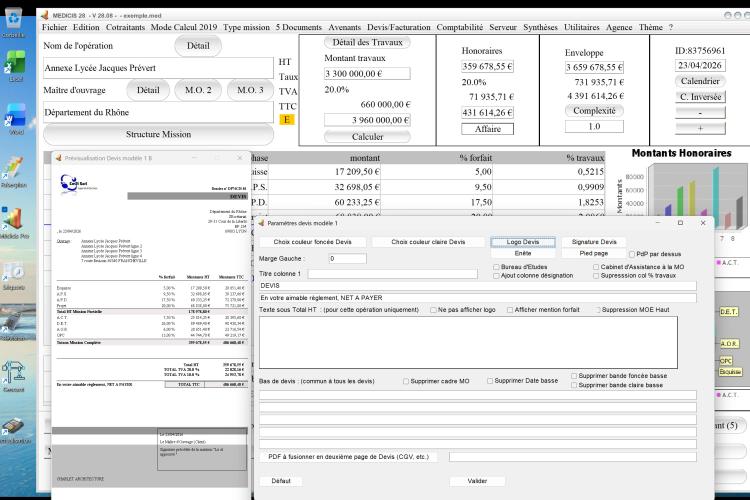Image resolution: width=750 pixels, height=500 pixels.
Task: Open the crane icon desktop shortcut
Action: [13, 377]
